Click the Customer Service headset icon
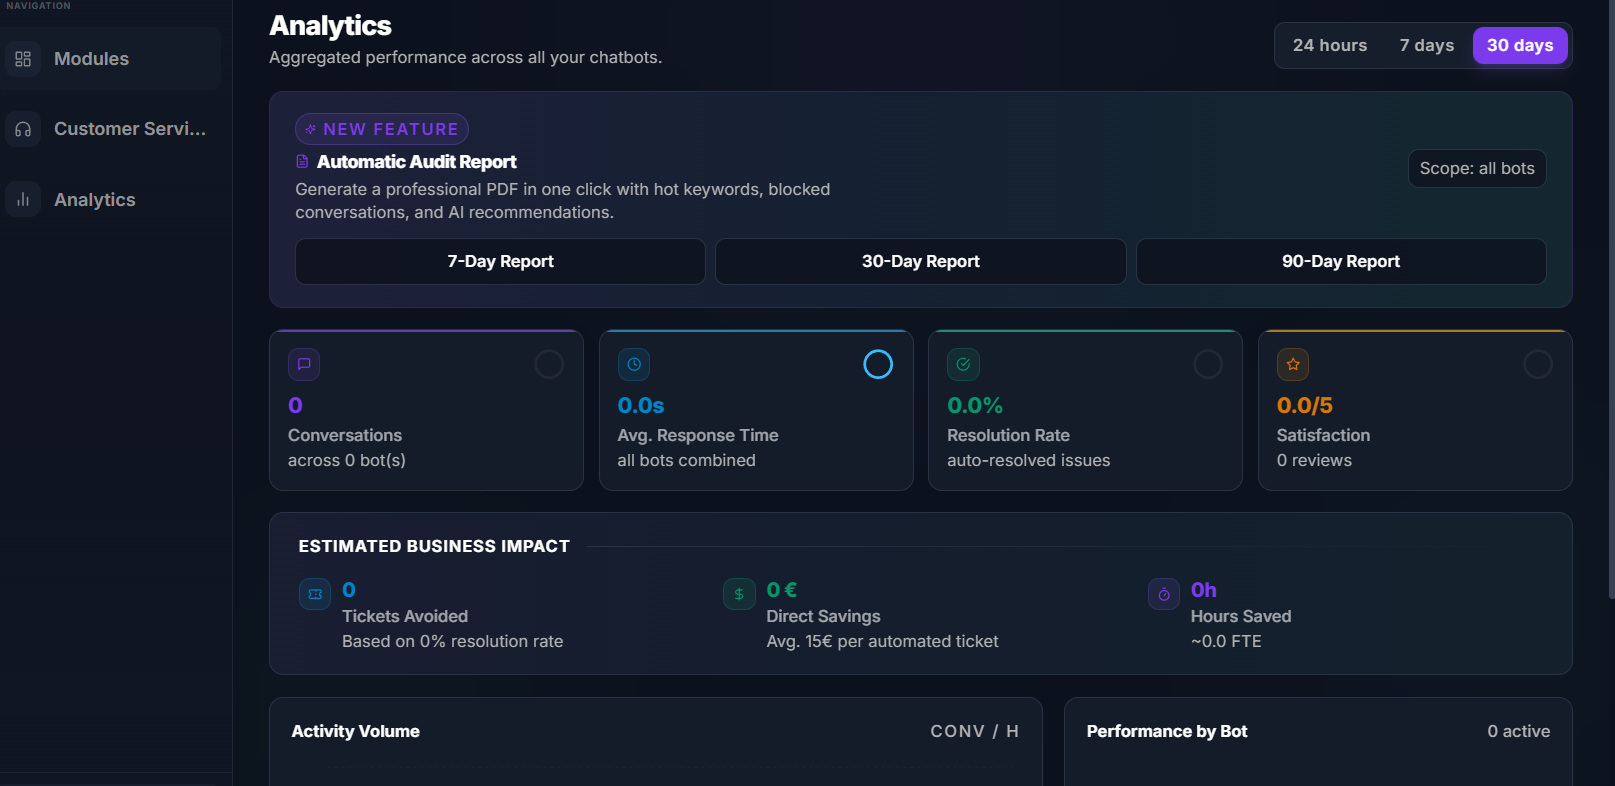 23,129
